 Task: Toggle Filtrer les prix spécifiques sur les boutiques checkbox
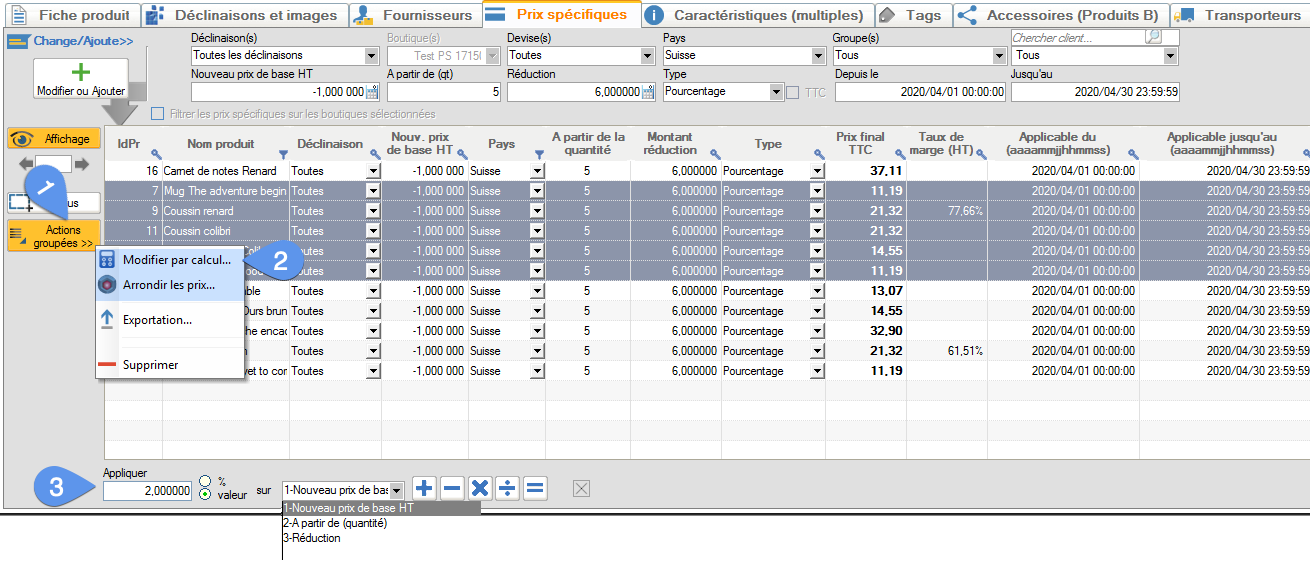[x=157, y=114]
